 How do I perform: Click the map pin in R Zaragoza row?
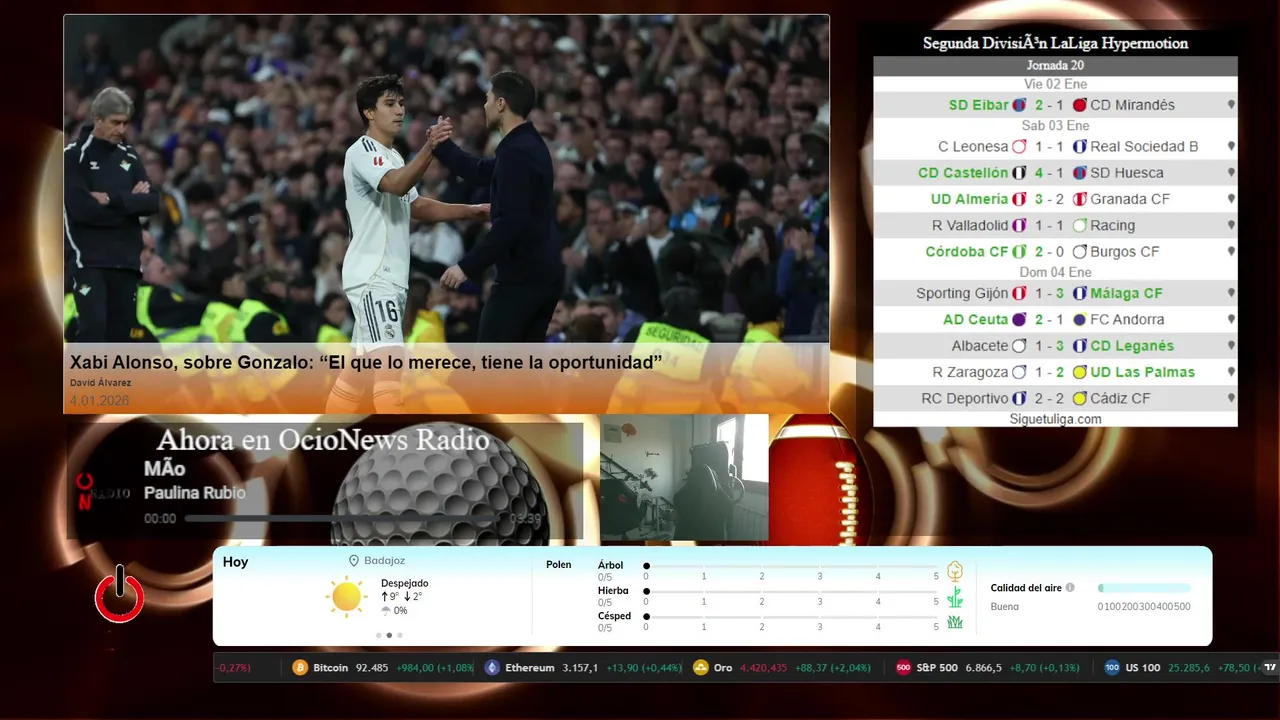pyautogui.click(x=1231, y=371)
